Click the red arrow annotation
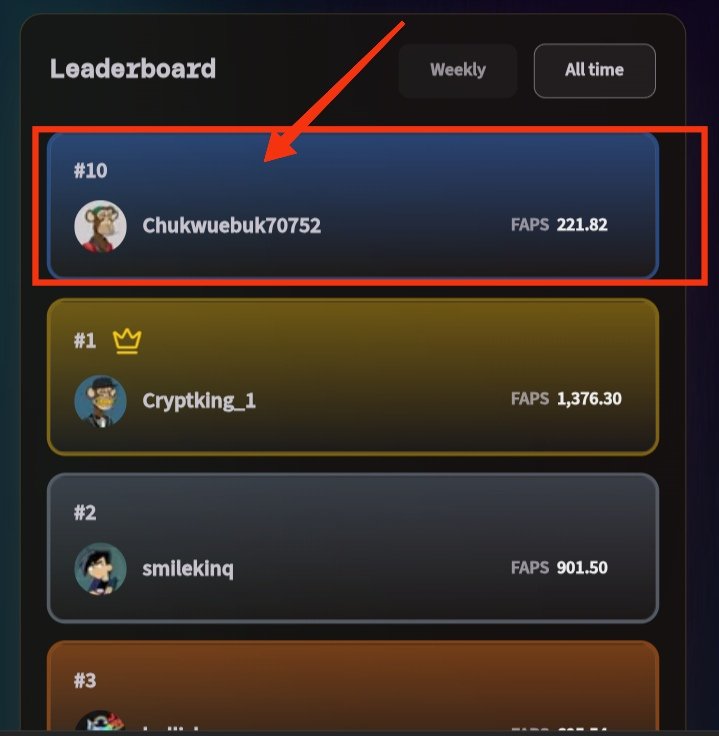 coord(334,92)
